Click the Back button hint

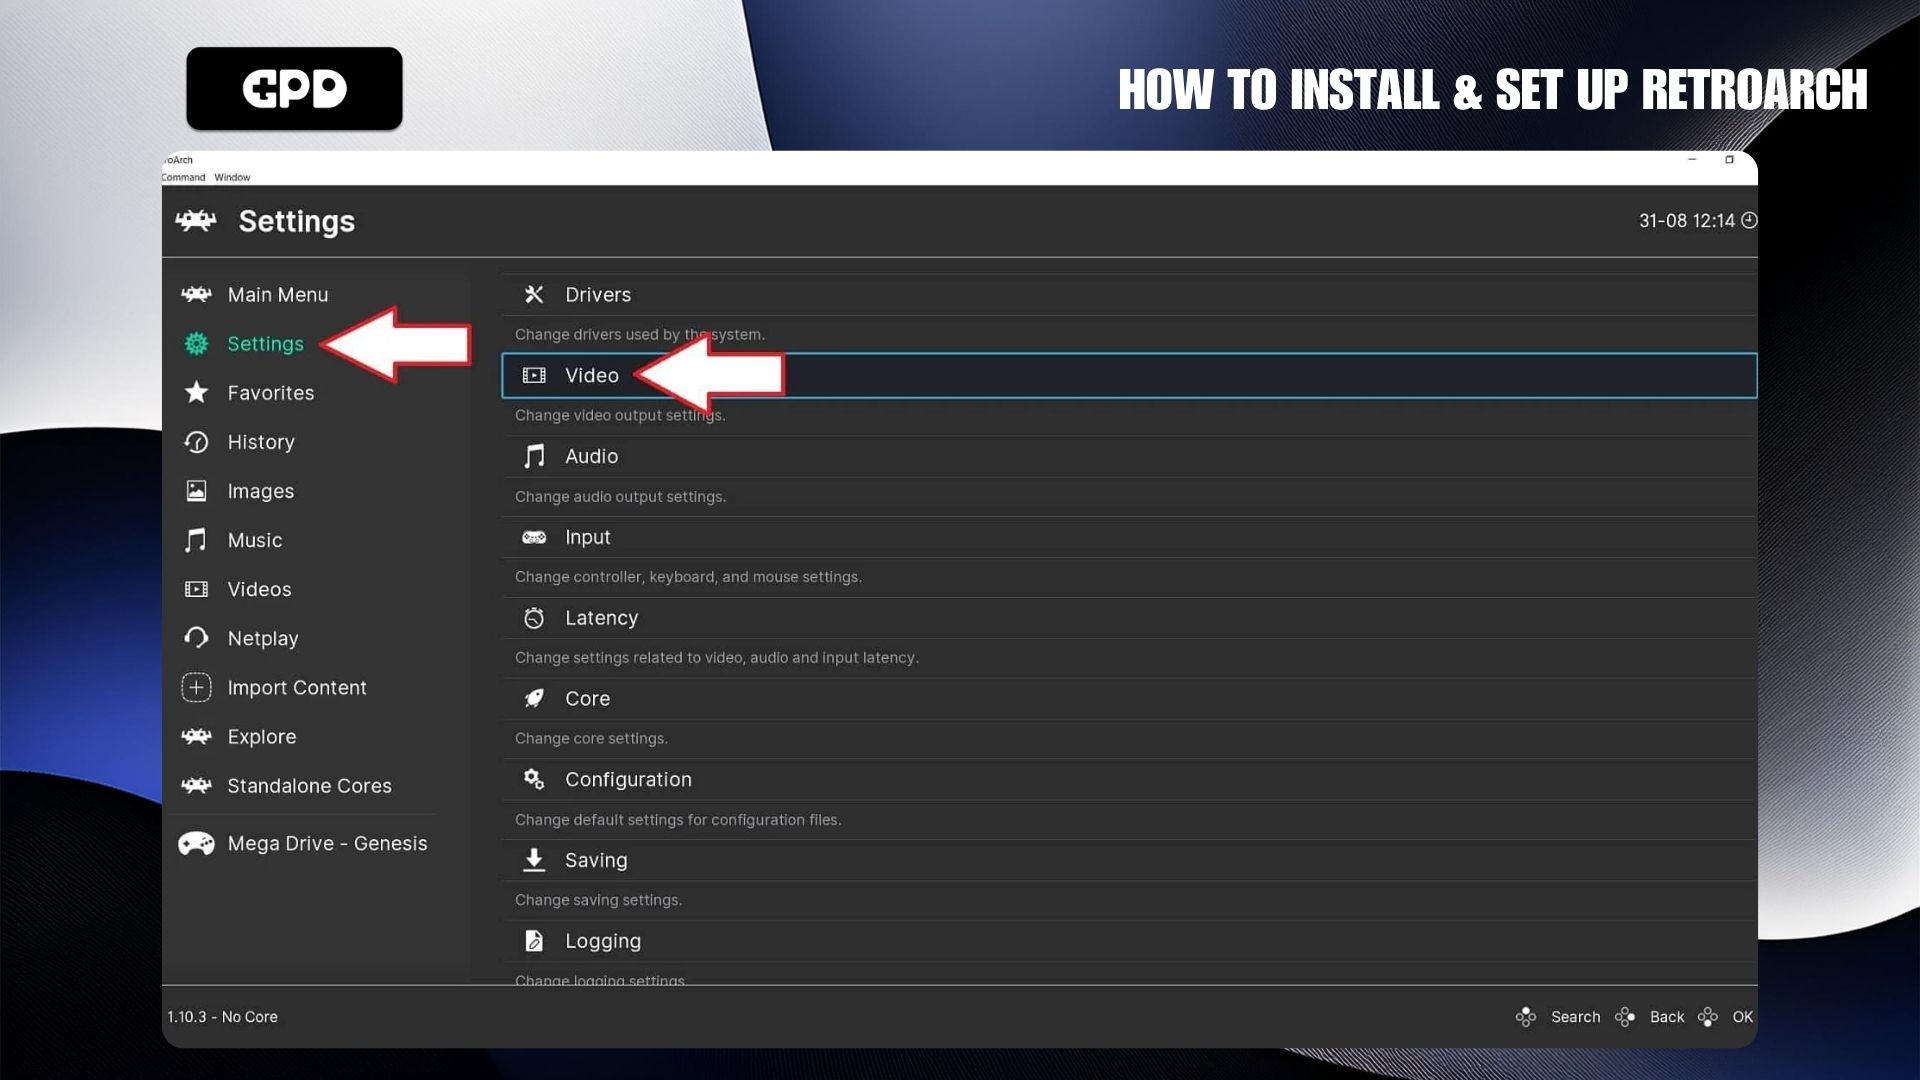coord(1666,1017)
